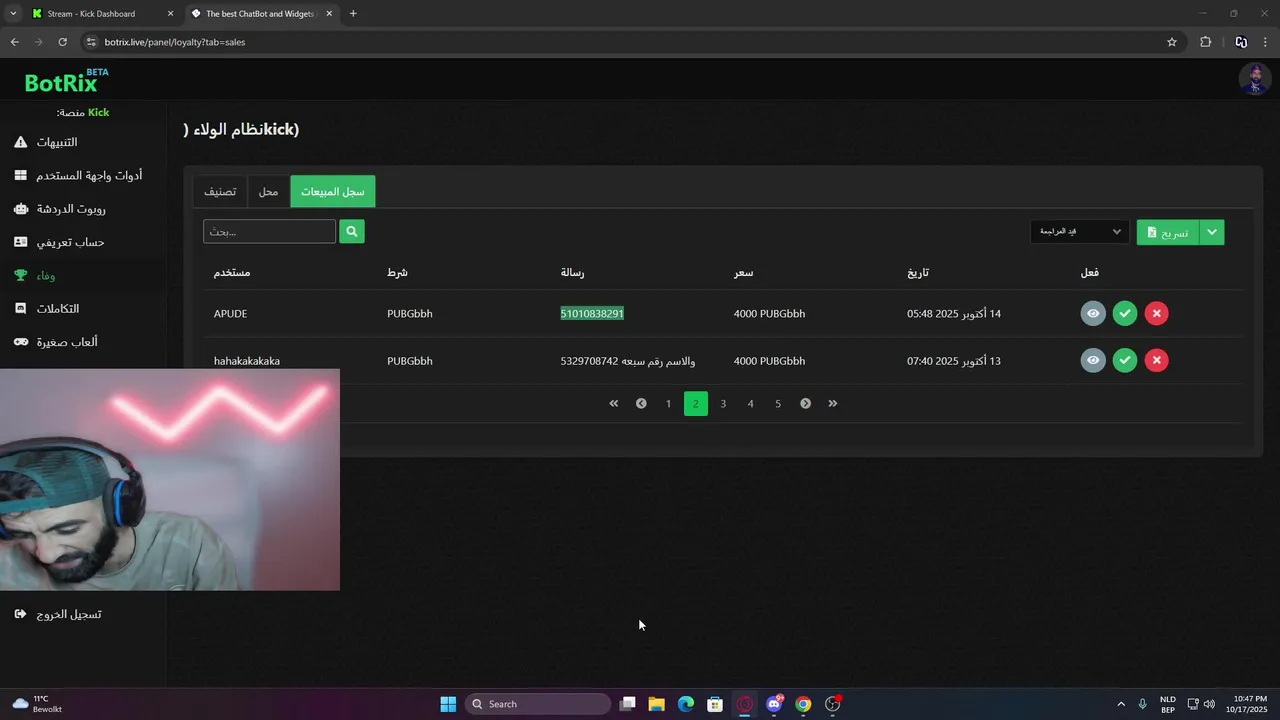Screen dimensions: 1280x720
Task: Click the تاريخ date column header
Action: pyautogui.click(x=918, y=272)
